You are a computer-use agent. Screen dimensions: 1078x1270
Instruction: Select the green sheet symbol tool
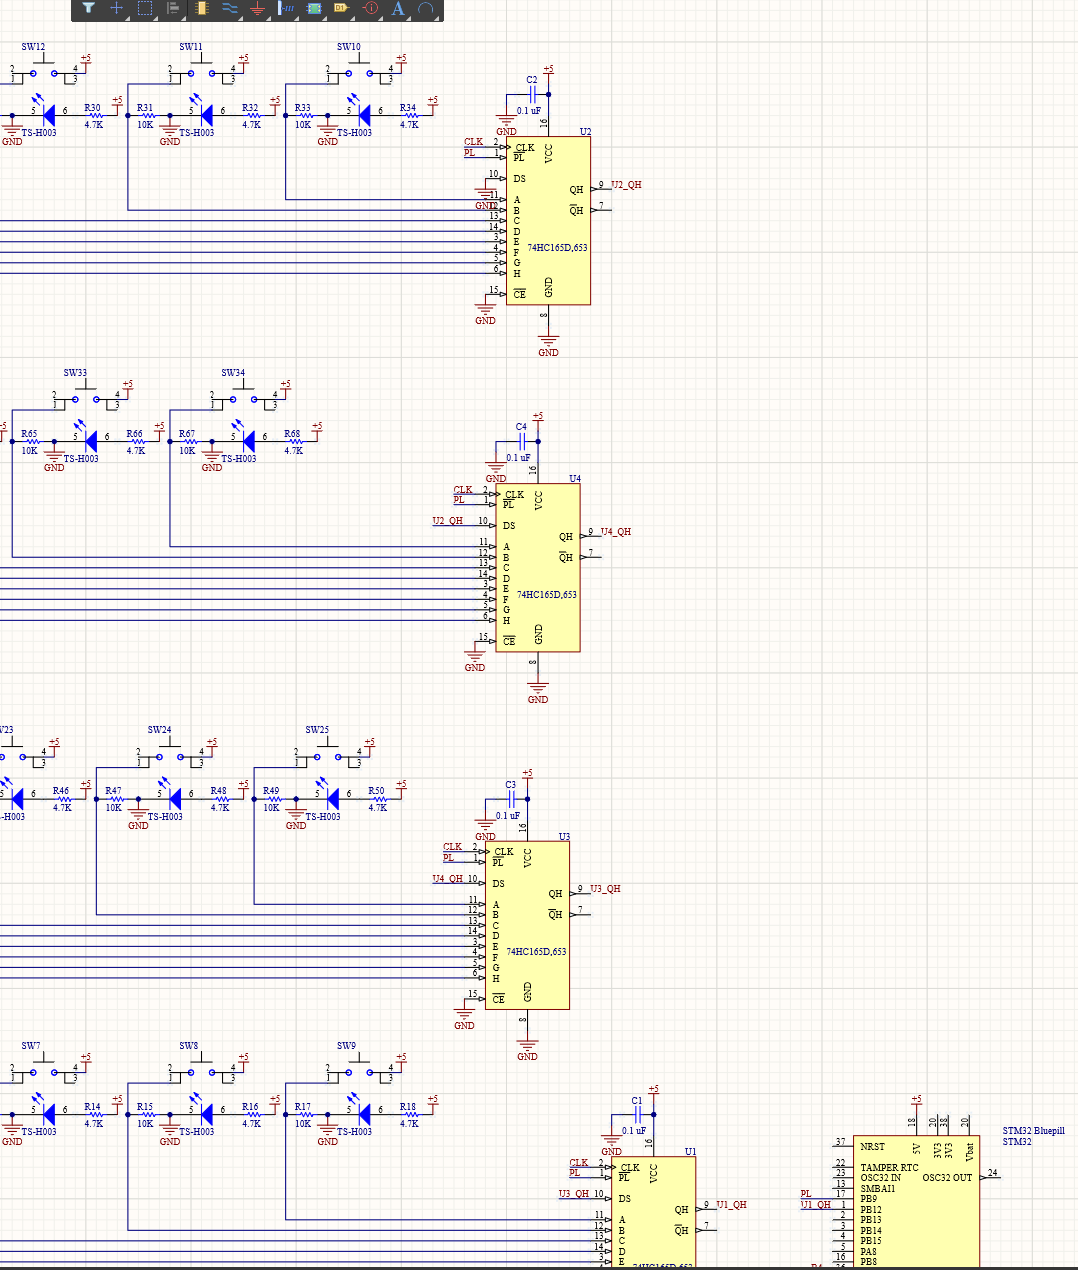[x=314, y=8]
